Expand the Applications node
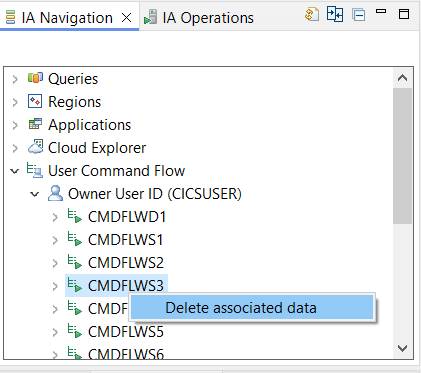 point(15,125)
